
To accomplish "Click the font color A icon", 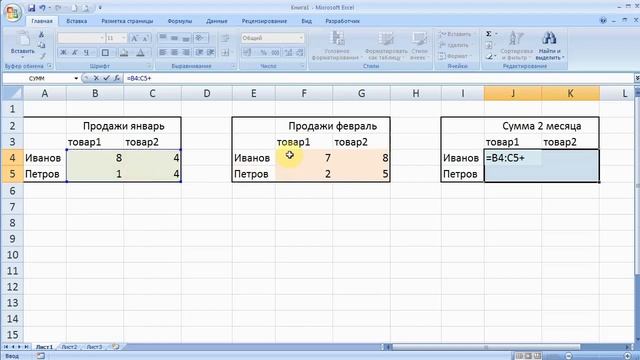I will 140,53.
